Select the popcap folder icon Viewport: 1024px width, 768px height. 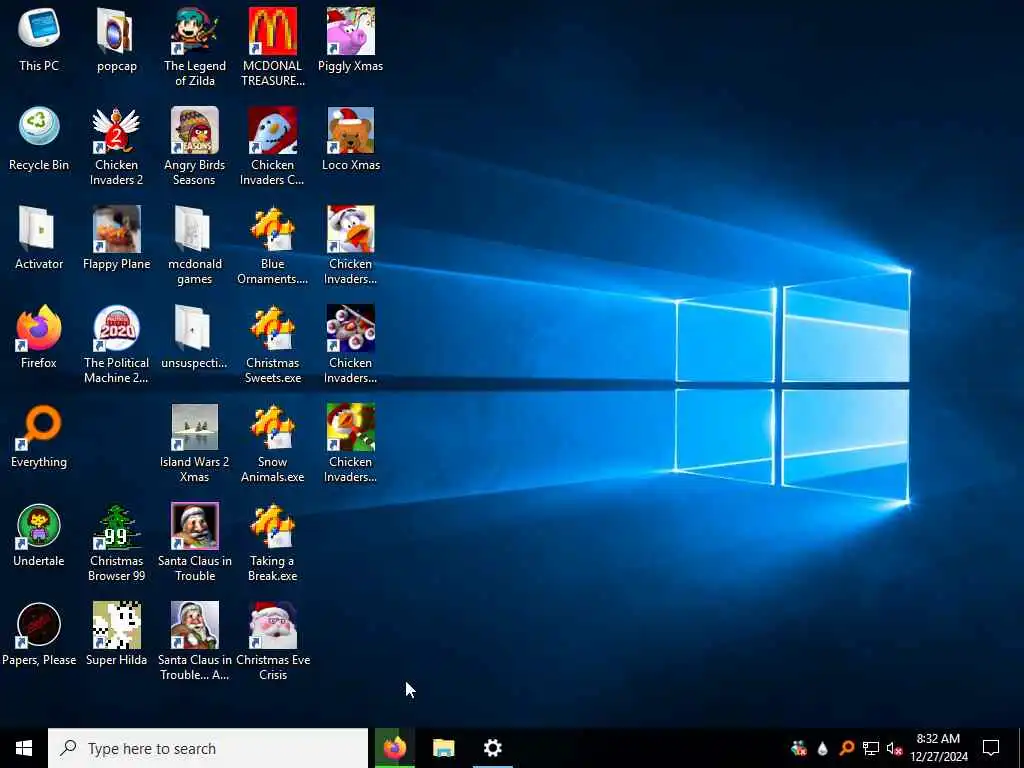pyautogui.click(x=116, y=31)
